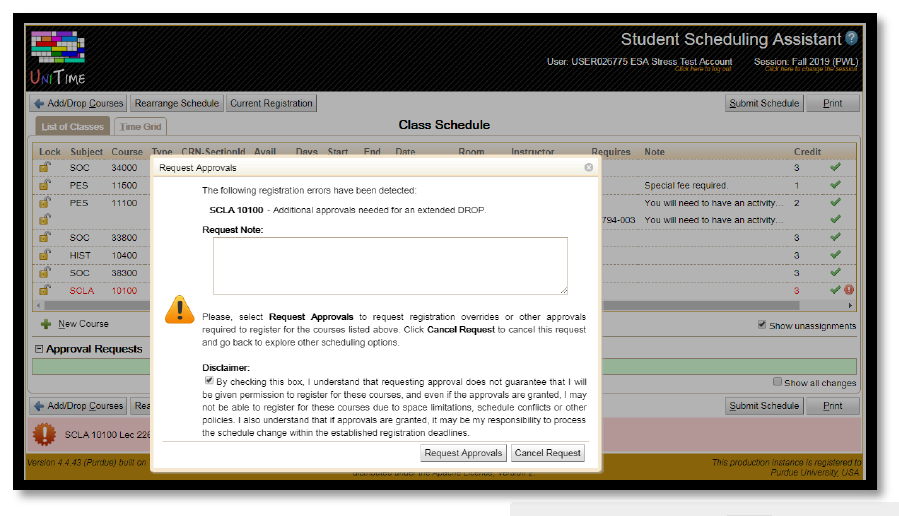Screen dimensions: 899x516
Task: Toggle lock icon for SOC 34000
Action: pos(45,168)
